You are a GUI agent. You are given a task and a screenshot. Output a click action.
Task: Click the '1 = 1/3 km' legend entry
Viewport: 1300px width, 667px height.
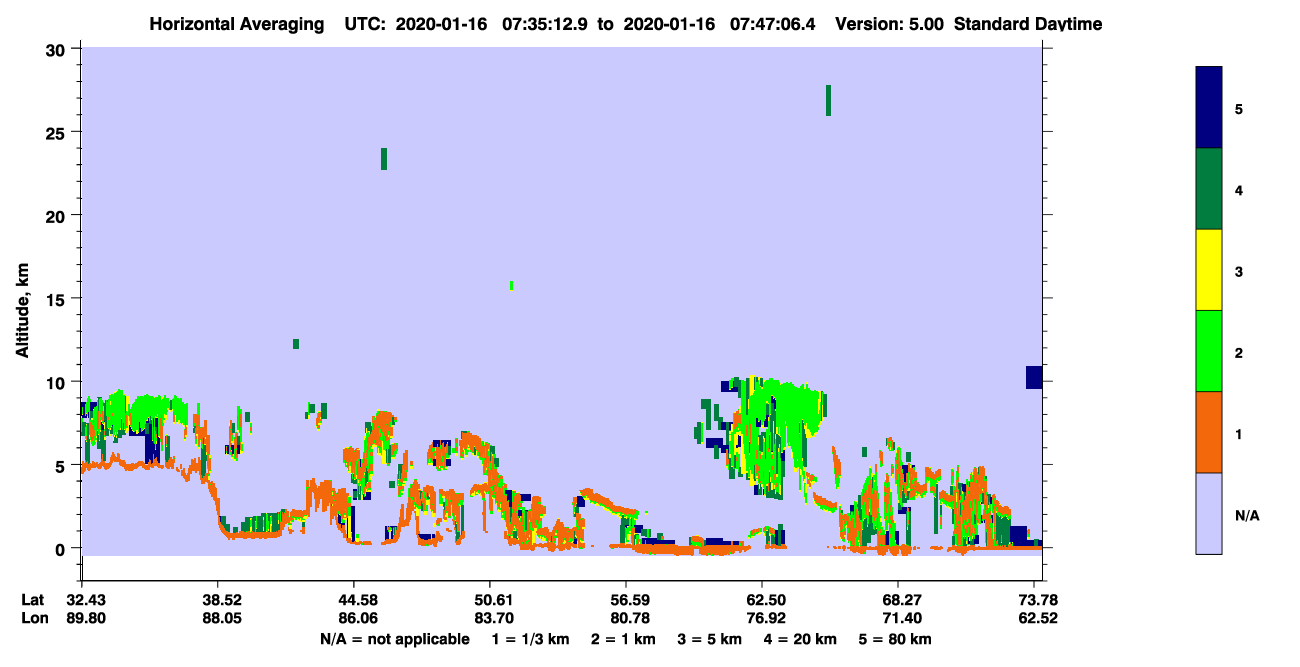[531, 639]
